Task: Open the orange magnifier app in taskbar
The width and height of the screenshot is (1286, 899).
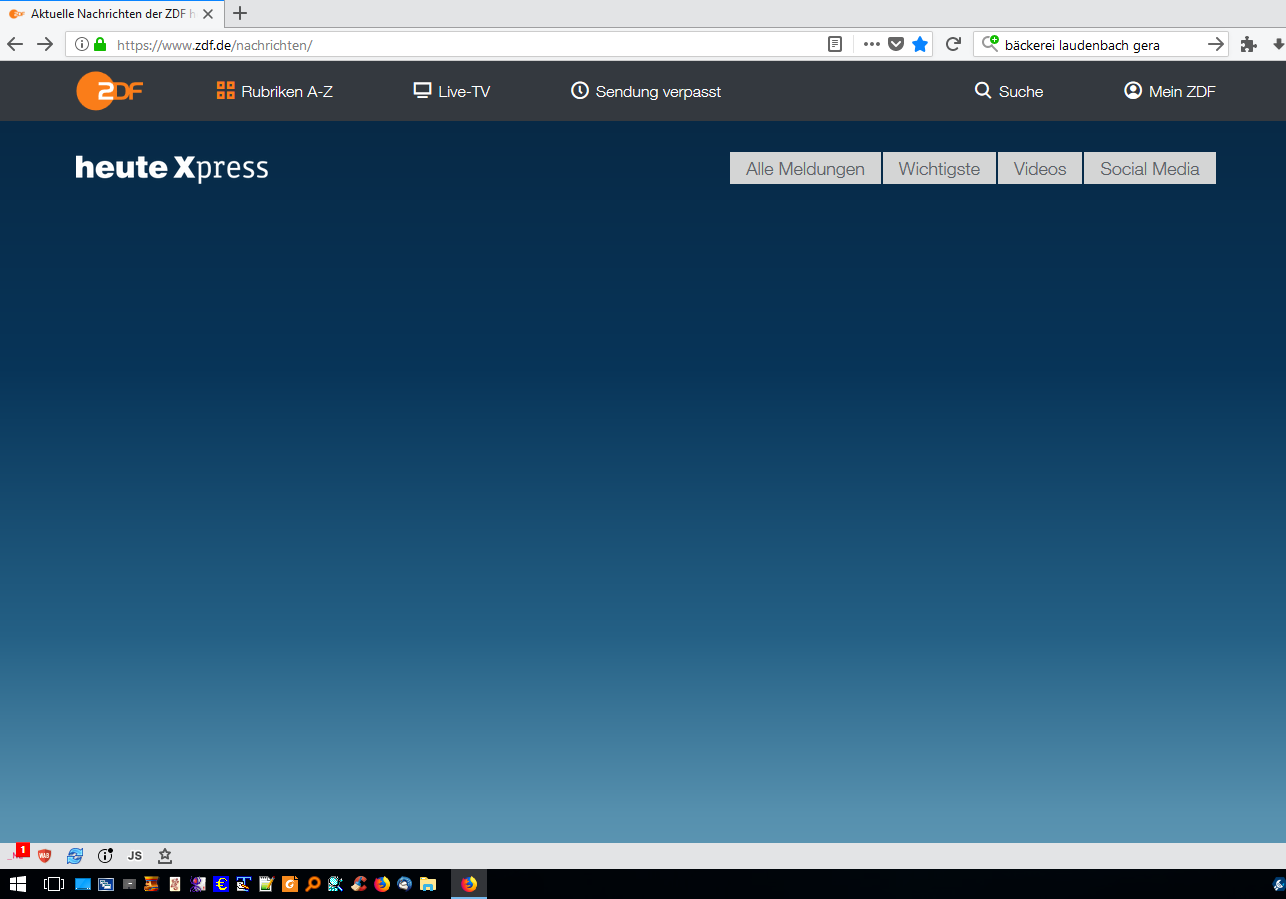Action: click(x=313, y=884)
